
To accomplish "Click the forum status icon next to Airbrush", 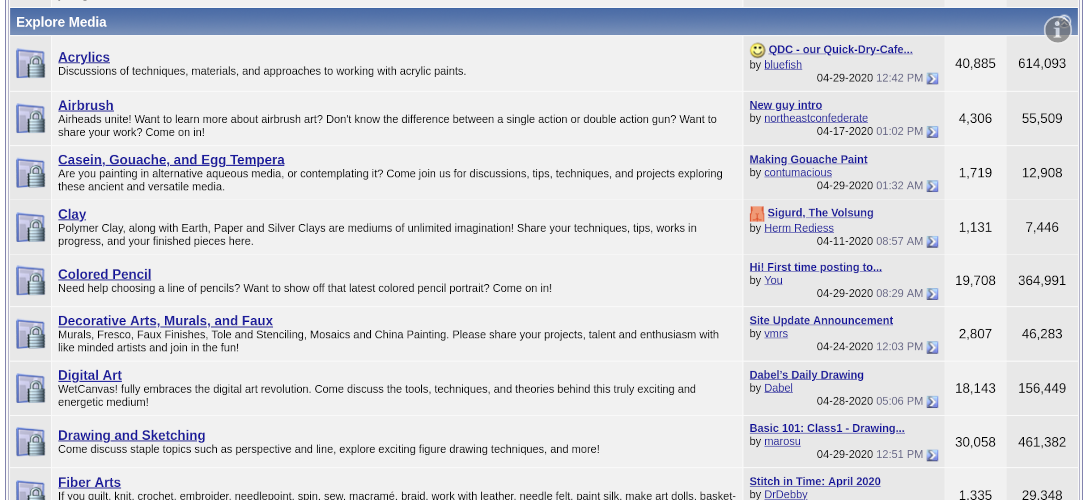I will pyautogui.click(x=31, y=119).
